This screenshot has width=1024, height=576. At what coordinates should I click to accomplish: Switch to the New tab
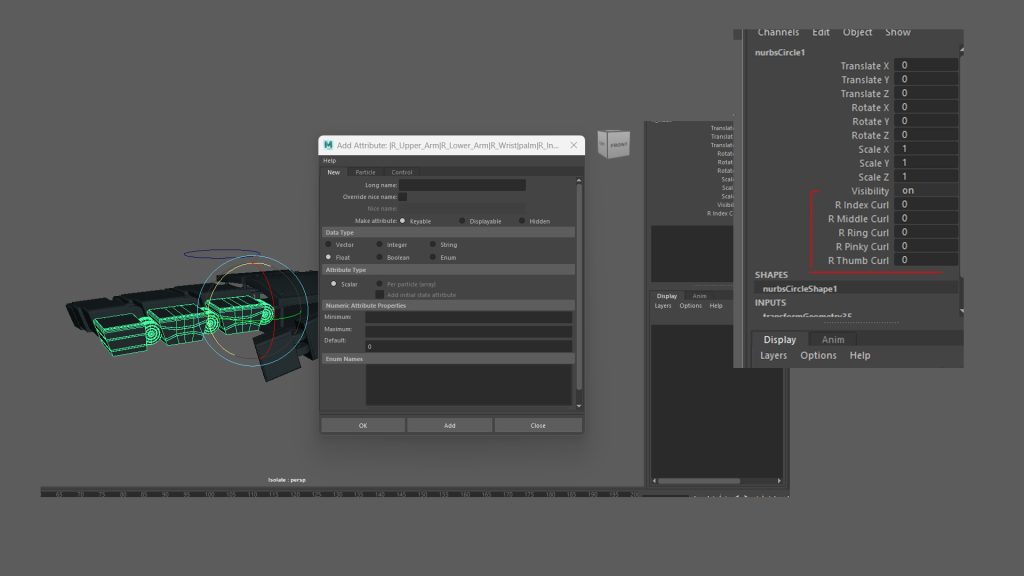tap(333, 172)
